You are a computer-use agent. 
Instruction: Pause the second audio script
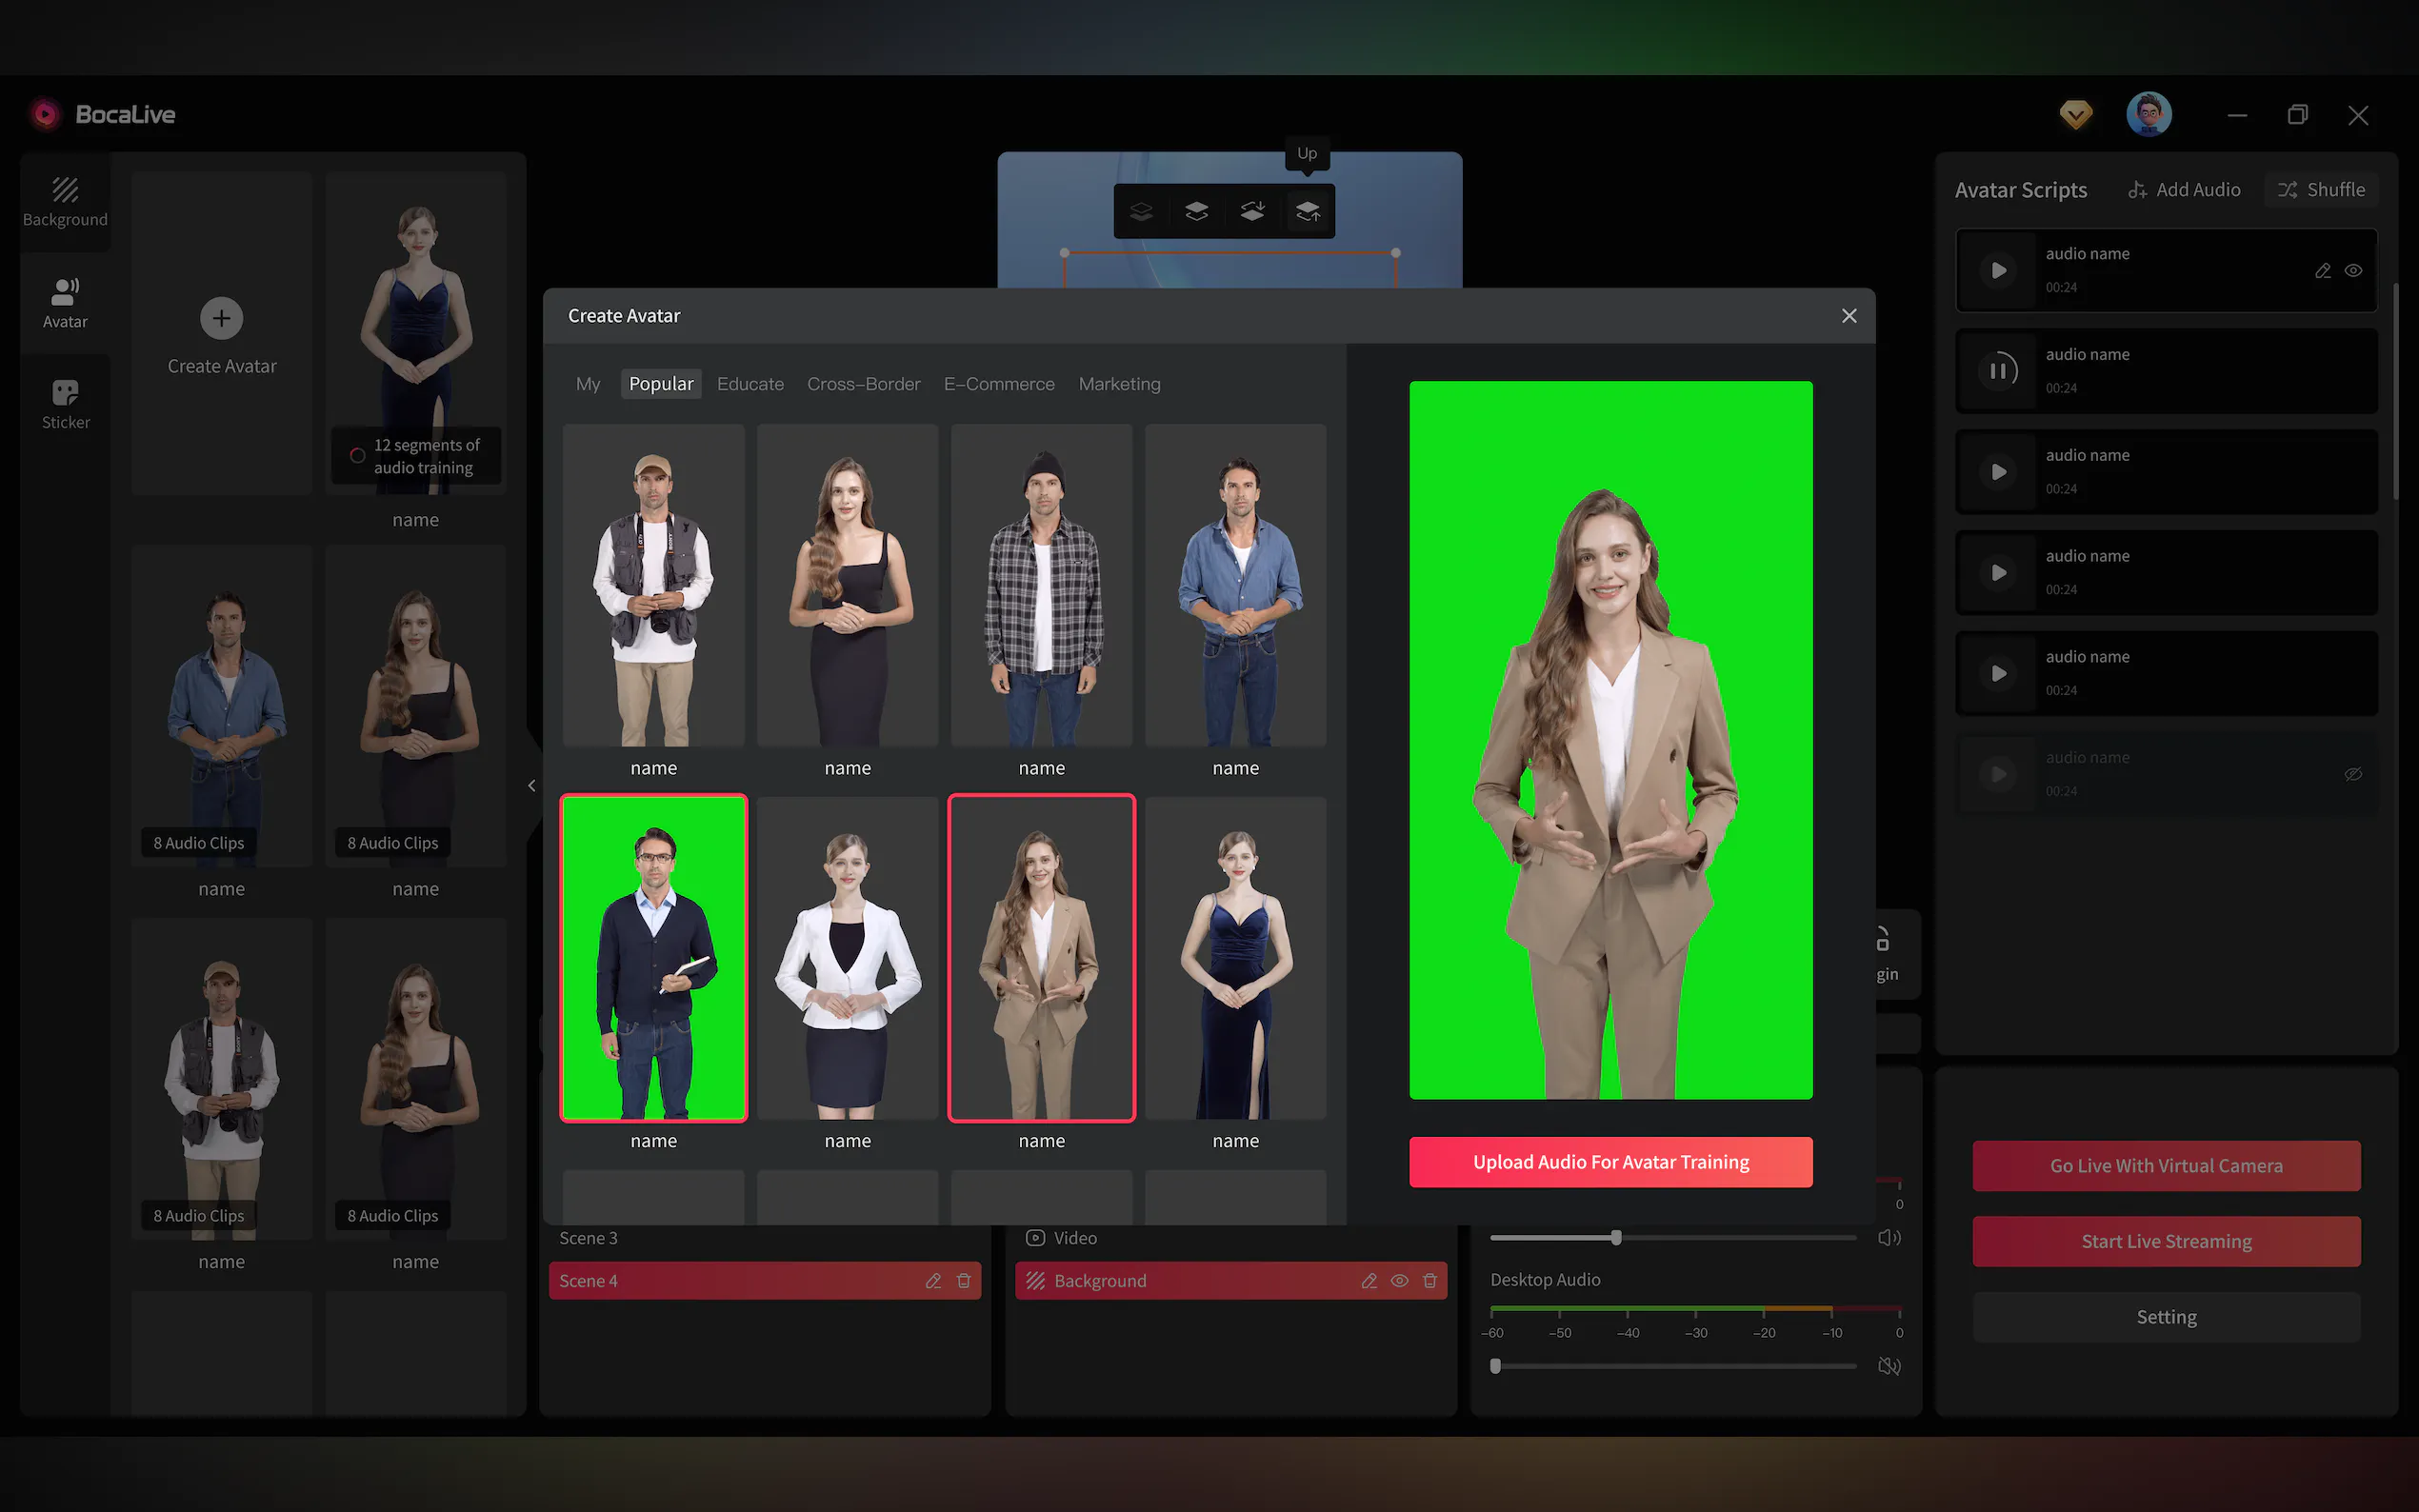click(x=1997, y=371)
